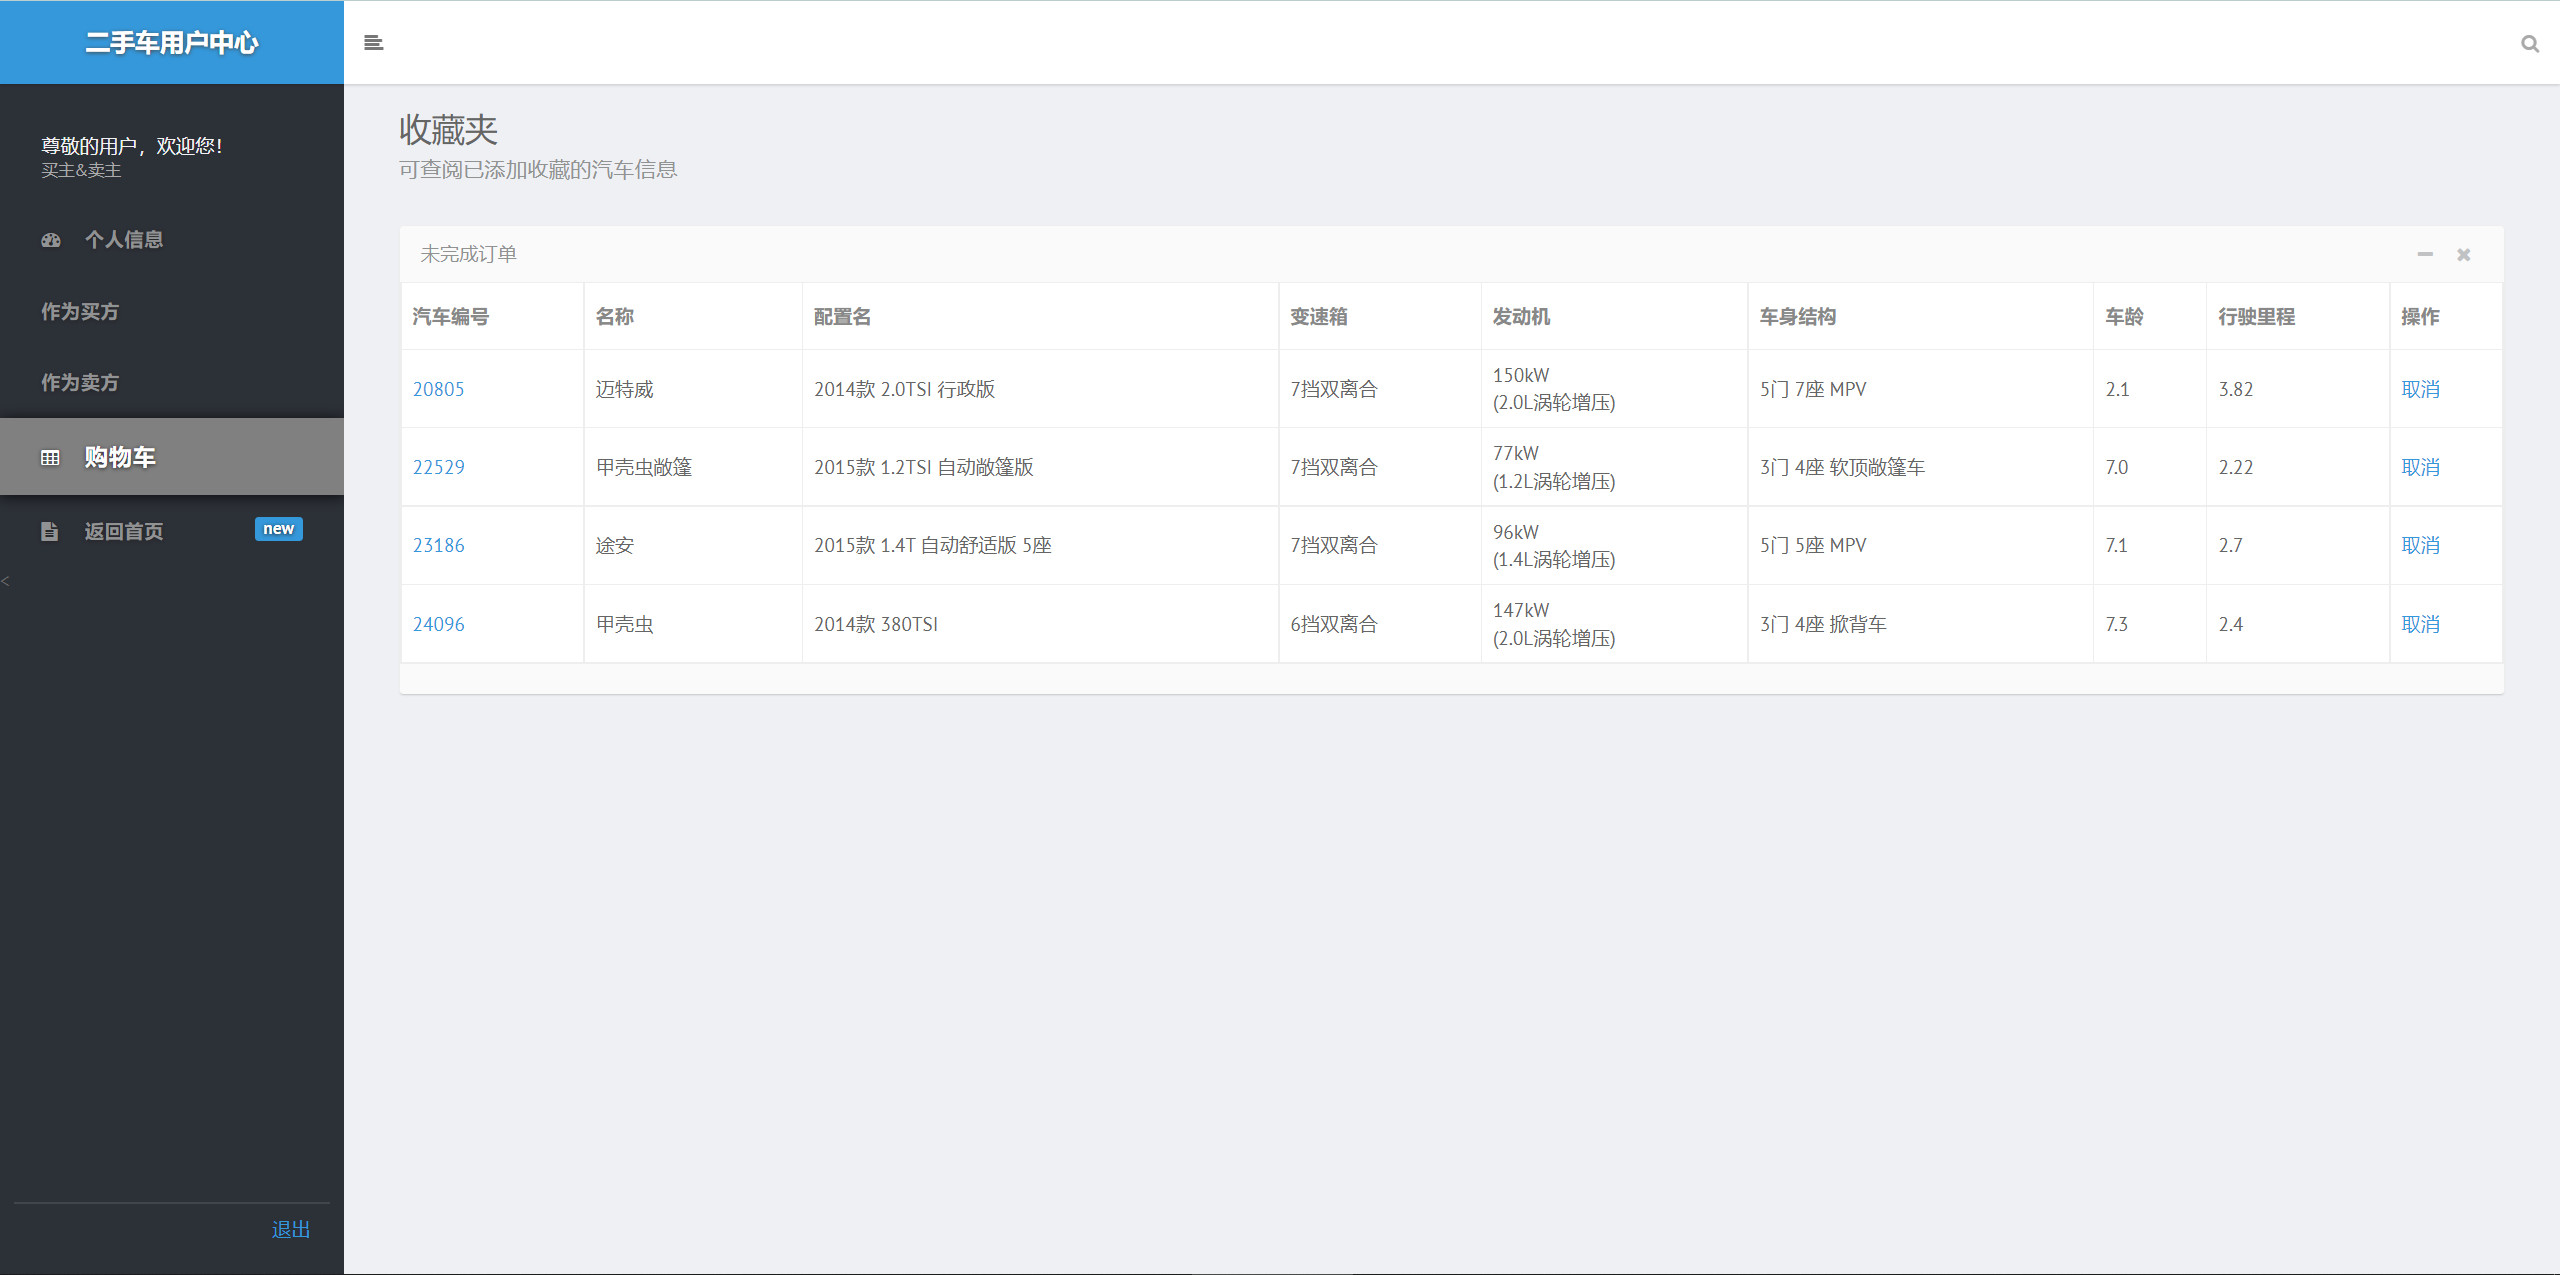The width and height of the screenshot is (2560, 1275).
Task: Select mileage value 3.82
Action: point(2236,389)
